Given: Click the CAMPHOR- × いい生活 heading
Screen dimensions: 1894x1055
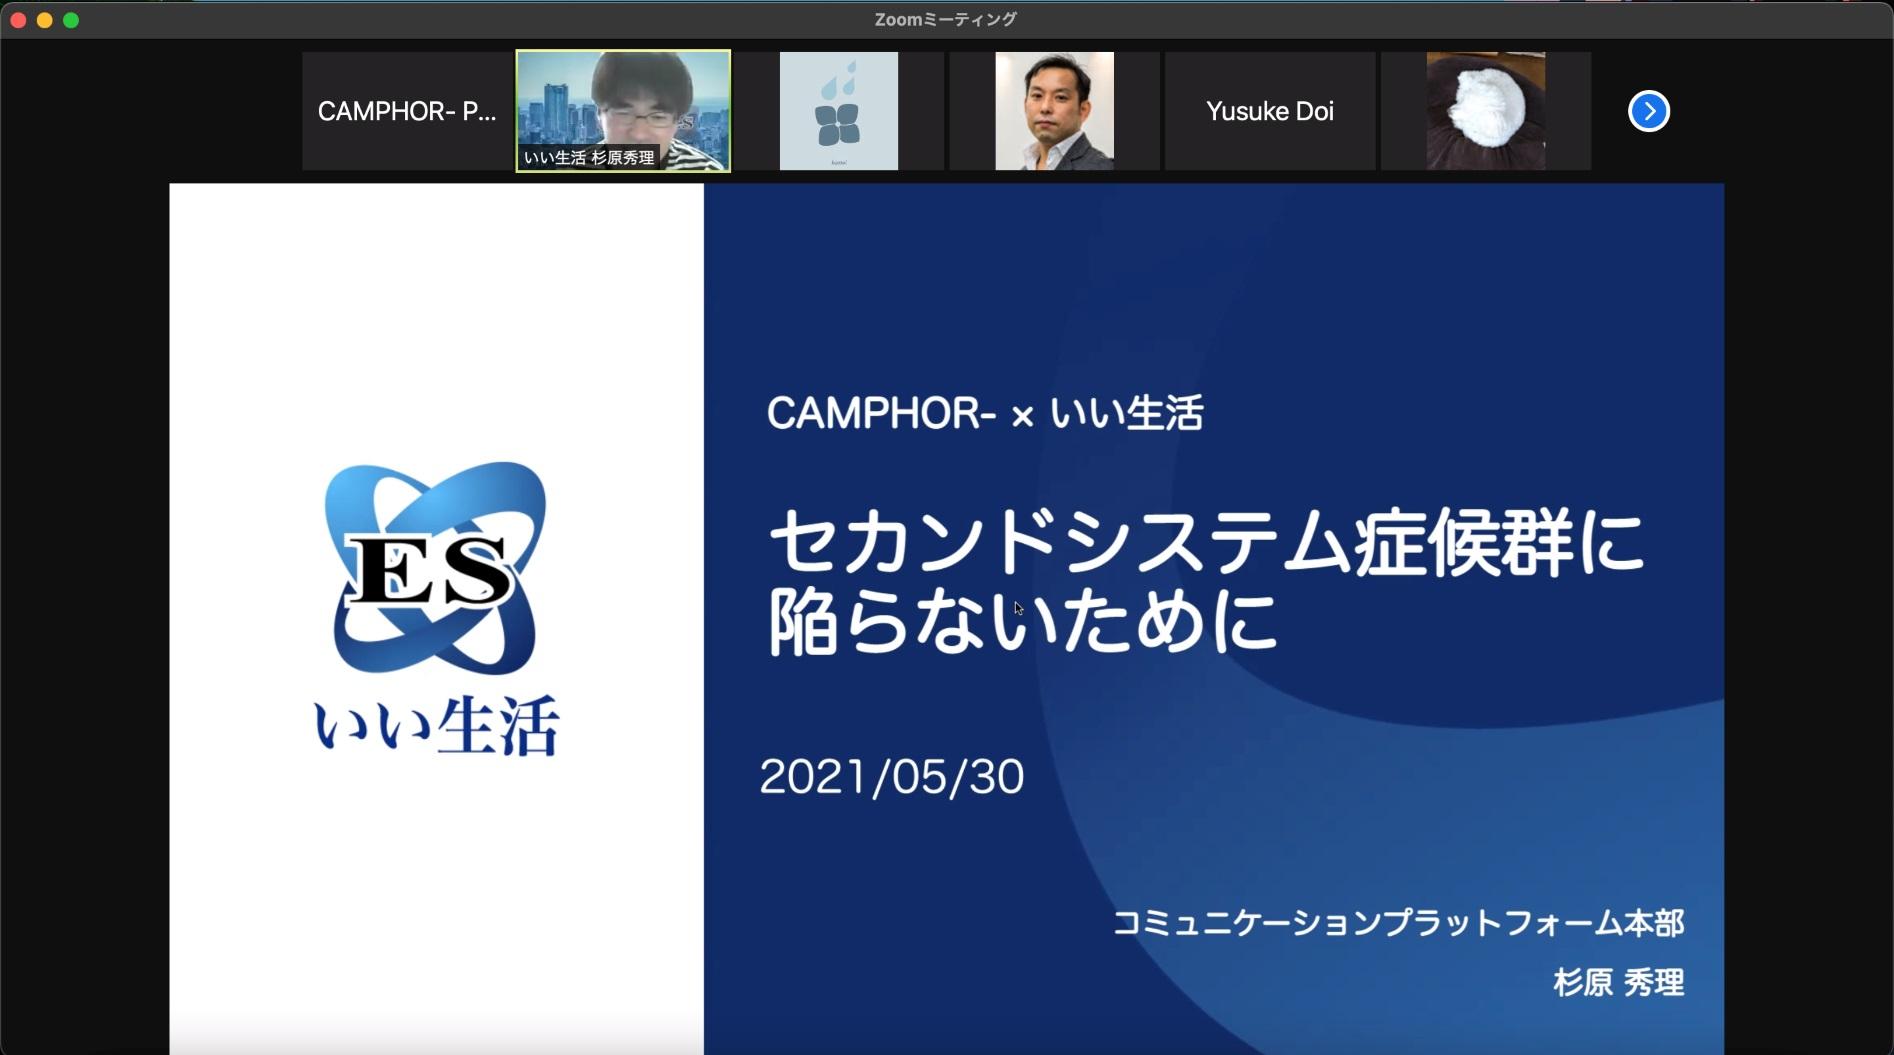Looking at the screenshot, I should 985,413.
